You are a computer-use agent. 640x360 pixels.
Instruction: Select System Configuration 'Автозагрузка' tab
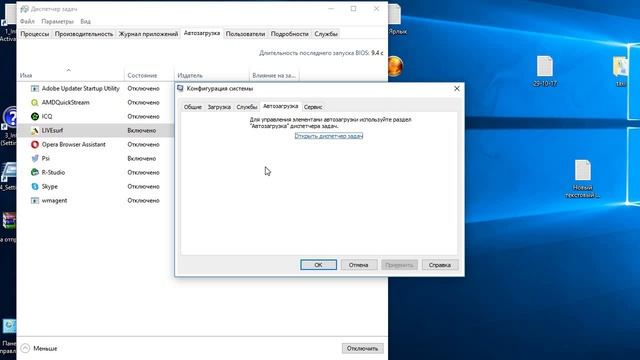point(280,106)
